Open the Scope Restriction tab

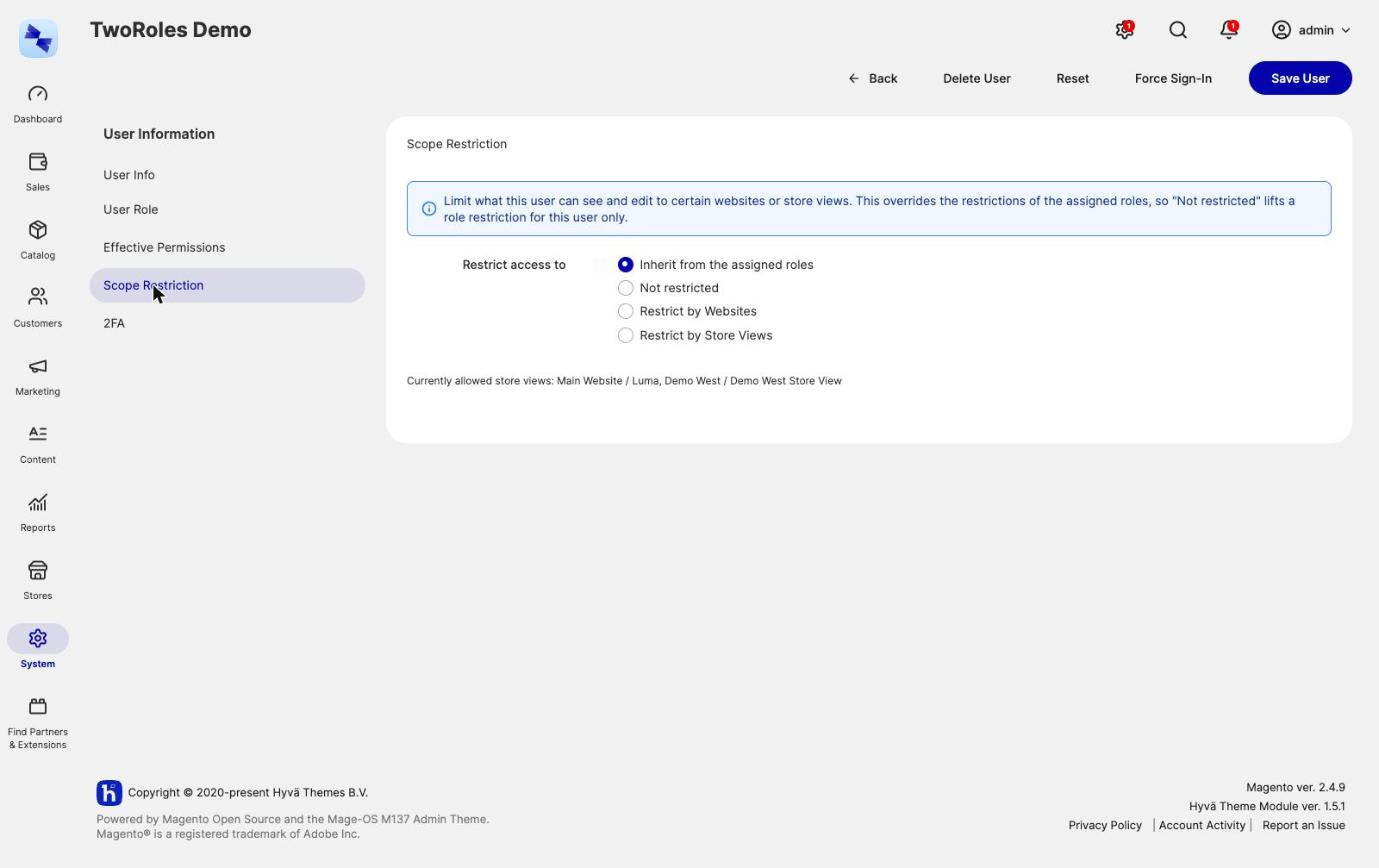(x=227, y=285)
